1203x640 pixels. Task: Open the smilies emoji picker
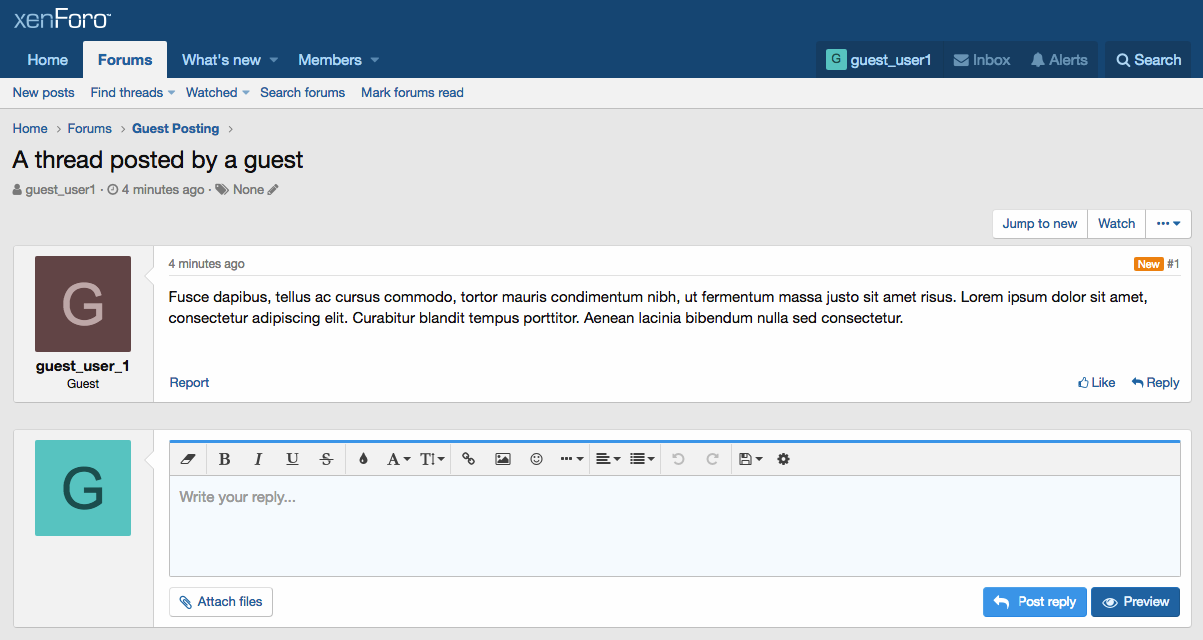(x=537, y=459)
